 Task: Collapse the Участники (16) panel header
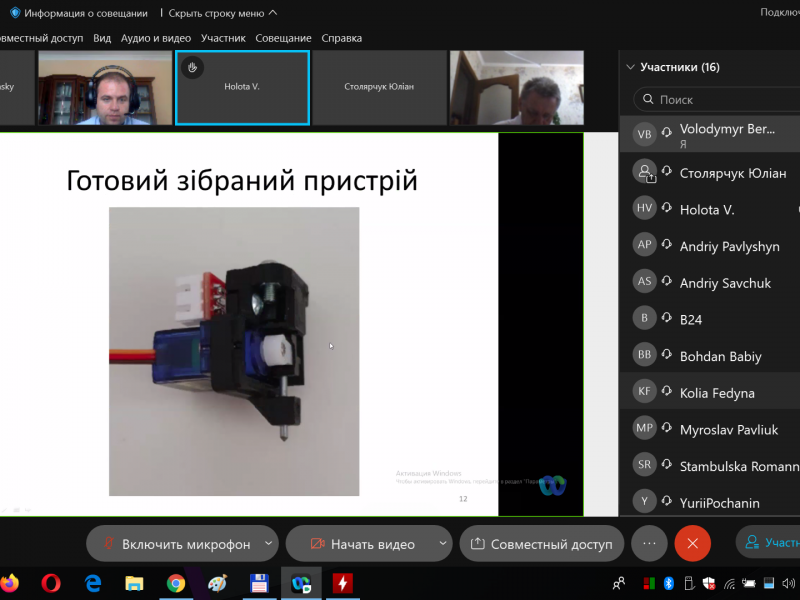click(630, 68)
